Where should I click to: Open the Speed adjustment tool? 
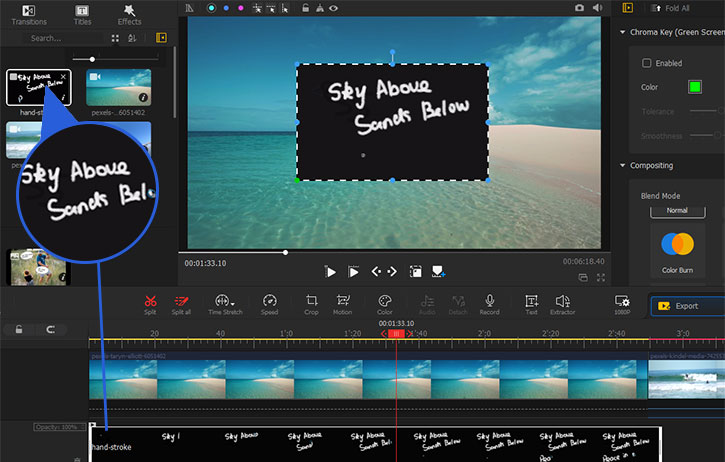pyautogui.click(x=269, y=301)
